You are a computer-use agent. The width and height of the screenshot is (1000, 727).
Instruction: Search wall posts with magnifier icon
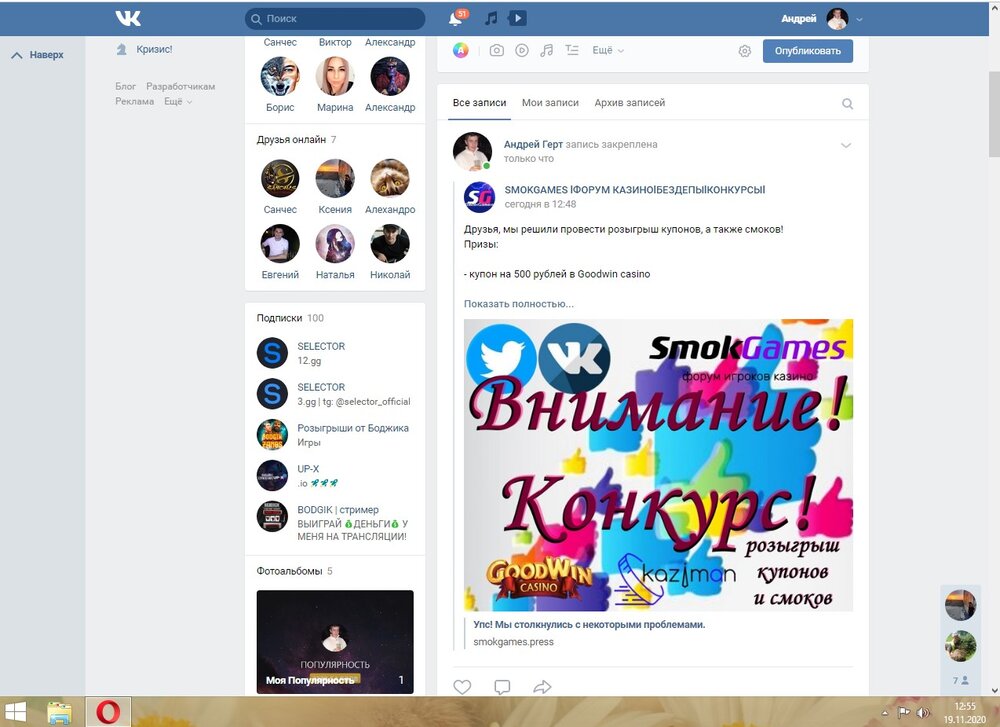(x=847, y=103)
